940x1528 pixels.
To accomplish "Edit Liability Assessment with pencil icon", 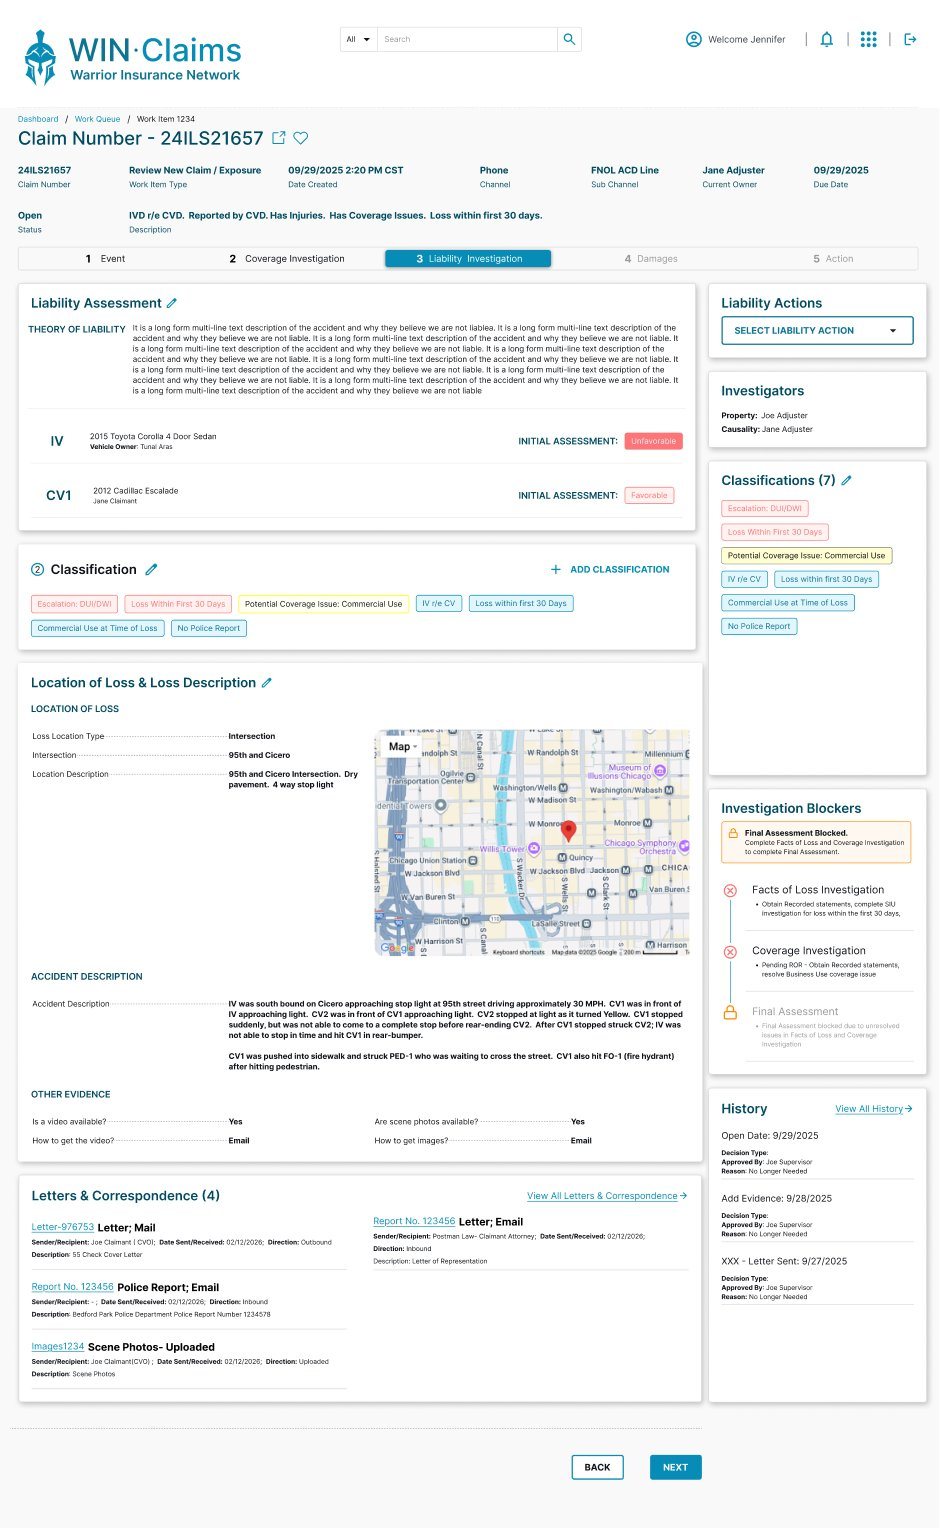I will (172, 303).
